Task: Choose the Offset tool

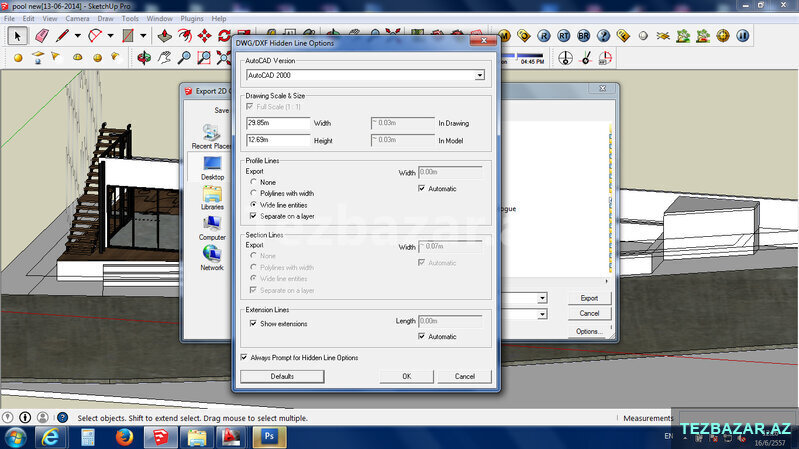Action: [184, 36]
